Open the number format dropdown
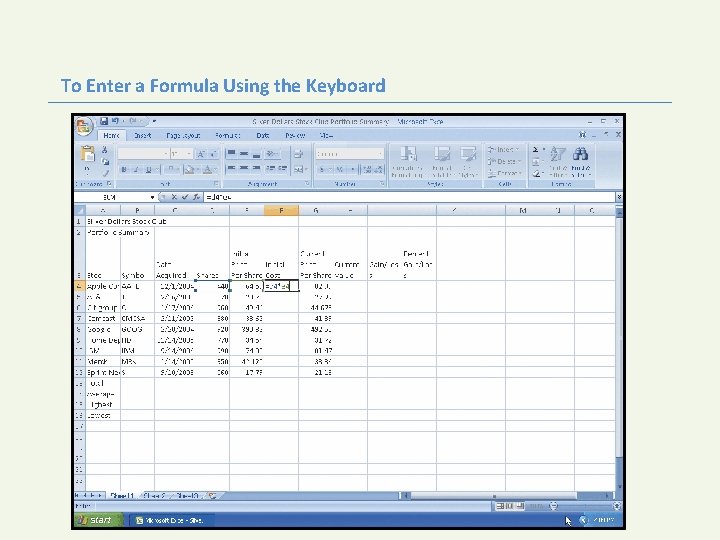The image size is (720, 540). 380,154
